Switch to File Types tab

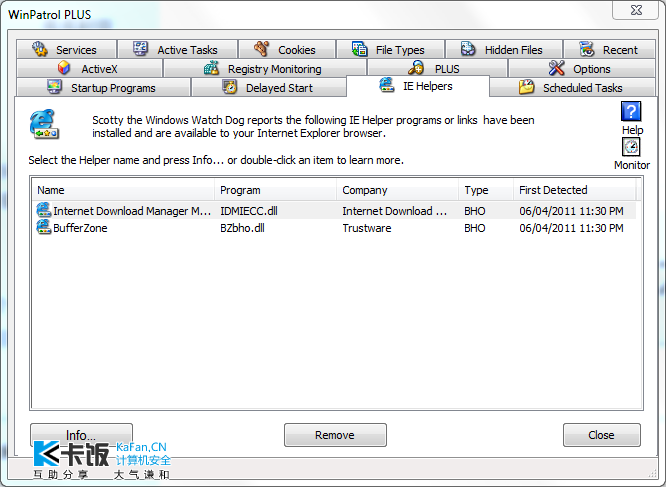pos(390,49)
